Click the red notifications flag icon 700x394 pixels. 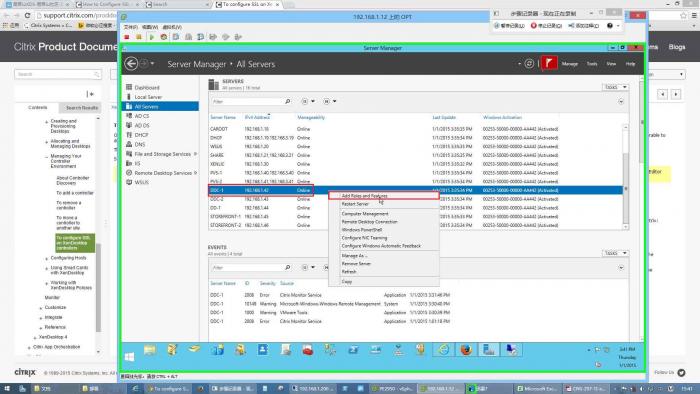coord(549,63)
